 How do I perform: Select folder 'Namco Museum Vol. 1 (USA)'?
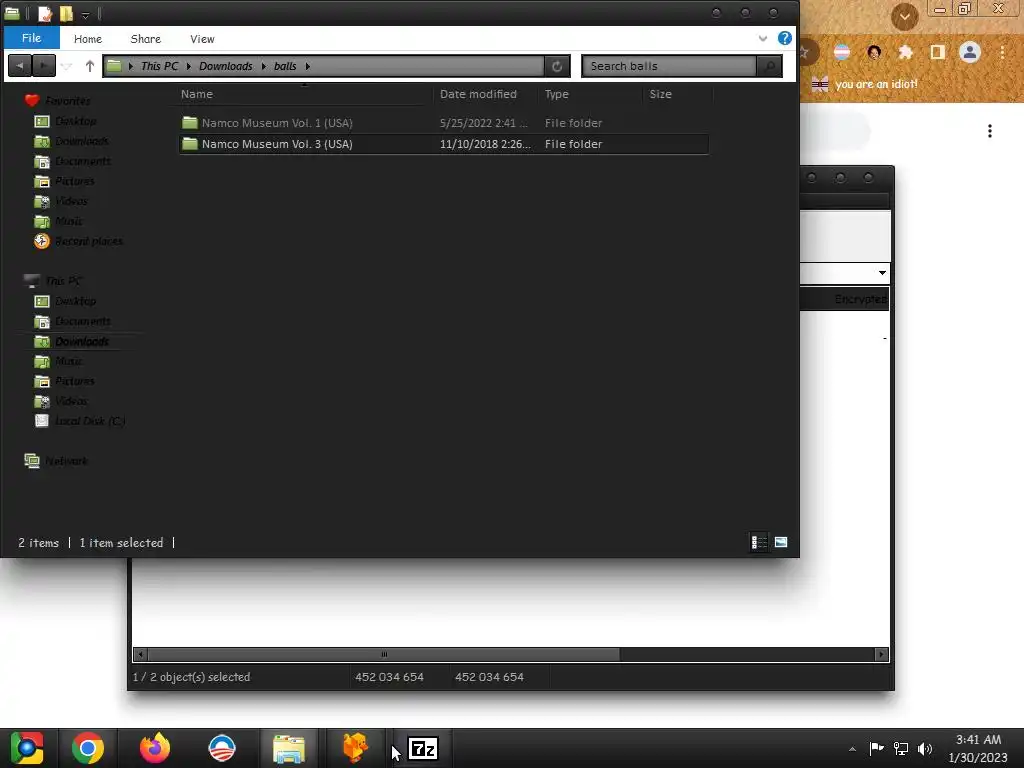tap(444, 123)
